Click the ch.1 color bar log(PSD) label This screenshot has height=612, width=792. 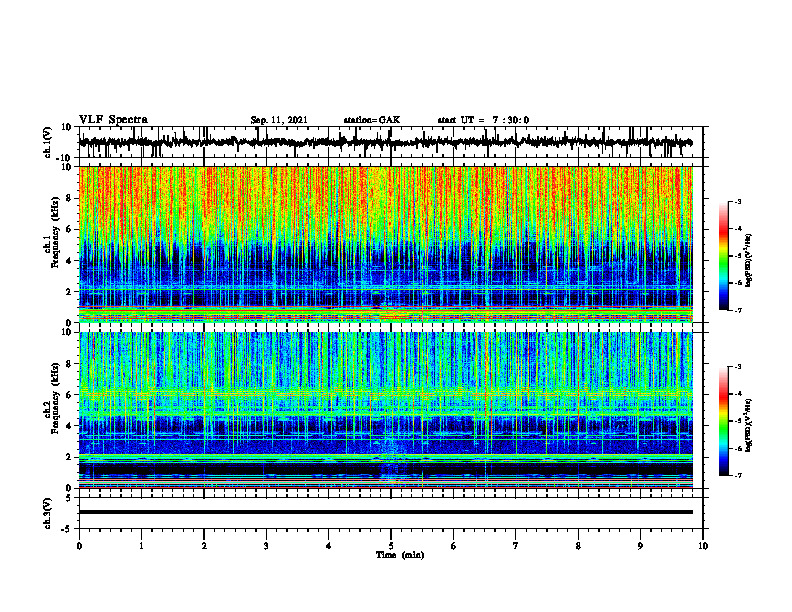pos(749,261)
